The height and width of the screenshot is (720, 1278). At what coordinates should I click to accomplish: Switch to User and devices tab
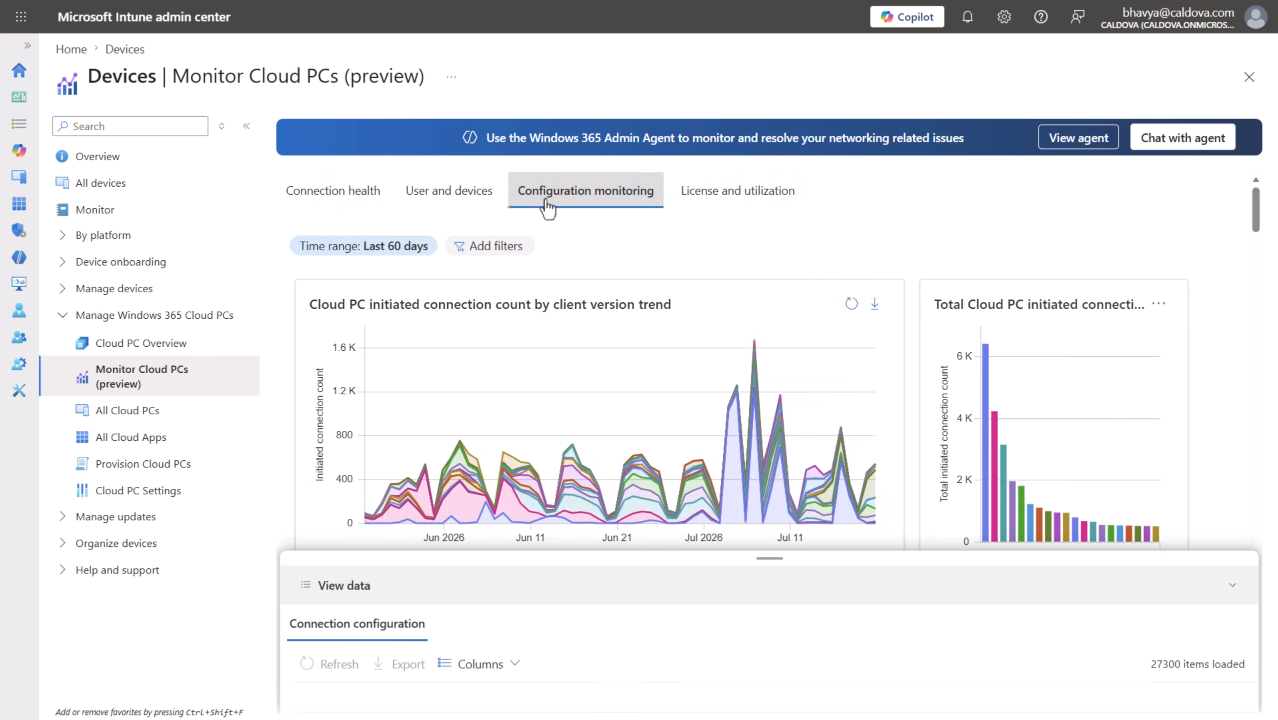449,191
